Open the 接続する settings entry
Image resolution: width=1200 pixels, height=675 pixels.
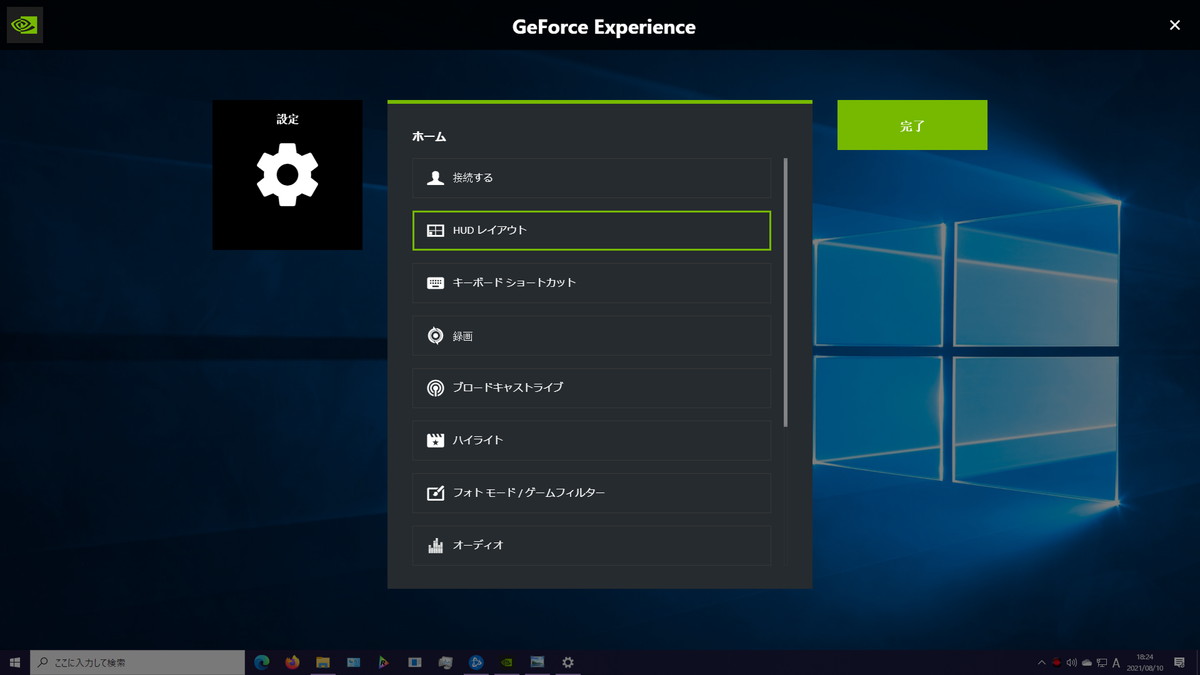click(x=591, y=178)
